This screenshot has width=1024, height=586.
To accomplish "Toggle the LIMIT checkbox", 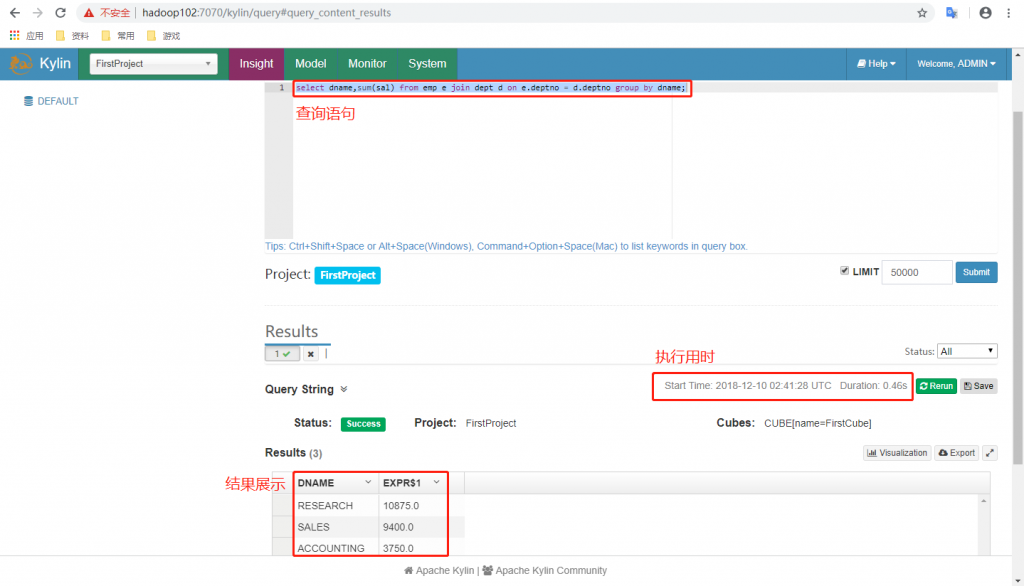I will click(x=844, y=270).
